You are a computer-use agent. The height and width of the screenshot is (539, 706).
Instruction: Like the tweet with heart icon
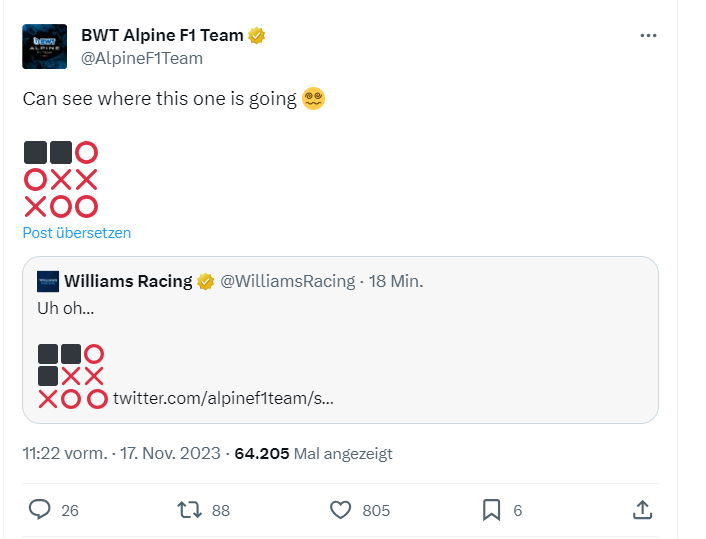click(x=341, y=510)
